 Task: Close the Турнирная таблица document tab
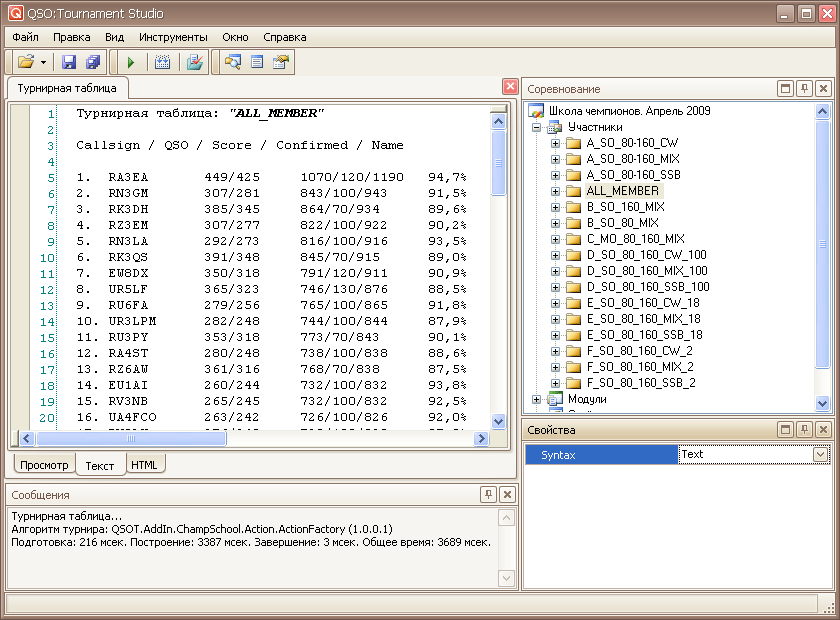click(x=510, y=88)
